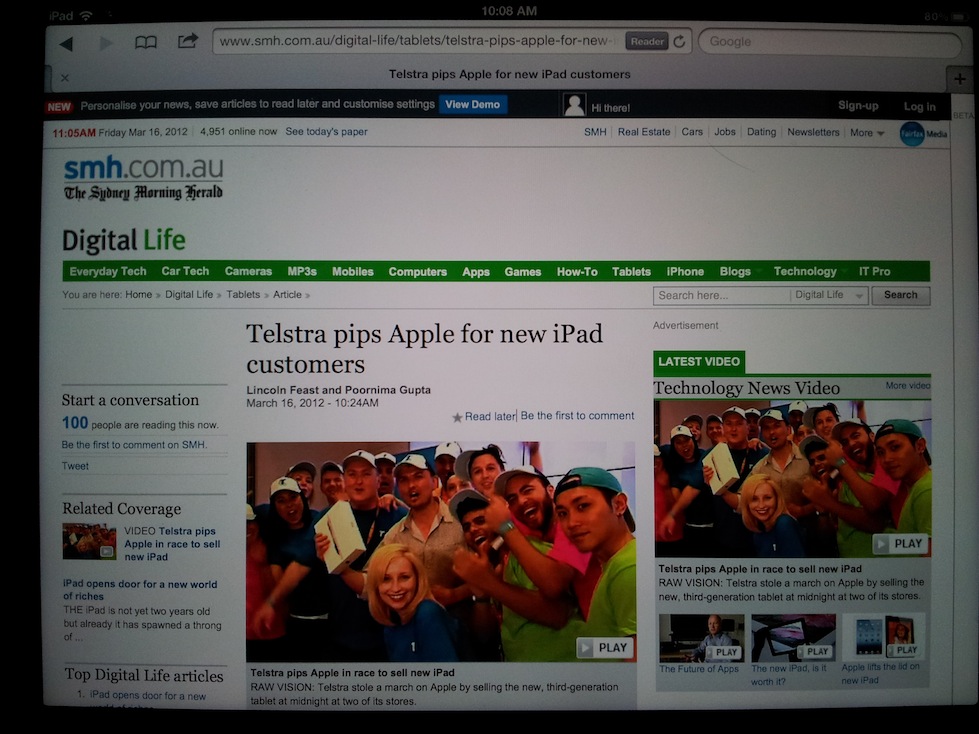Viewport: 979px width, 734px height.
Task: Select Games in green menu
Action: click(x=523, y=272)
